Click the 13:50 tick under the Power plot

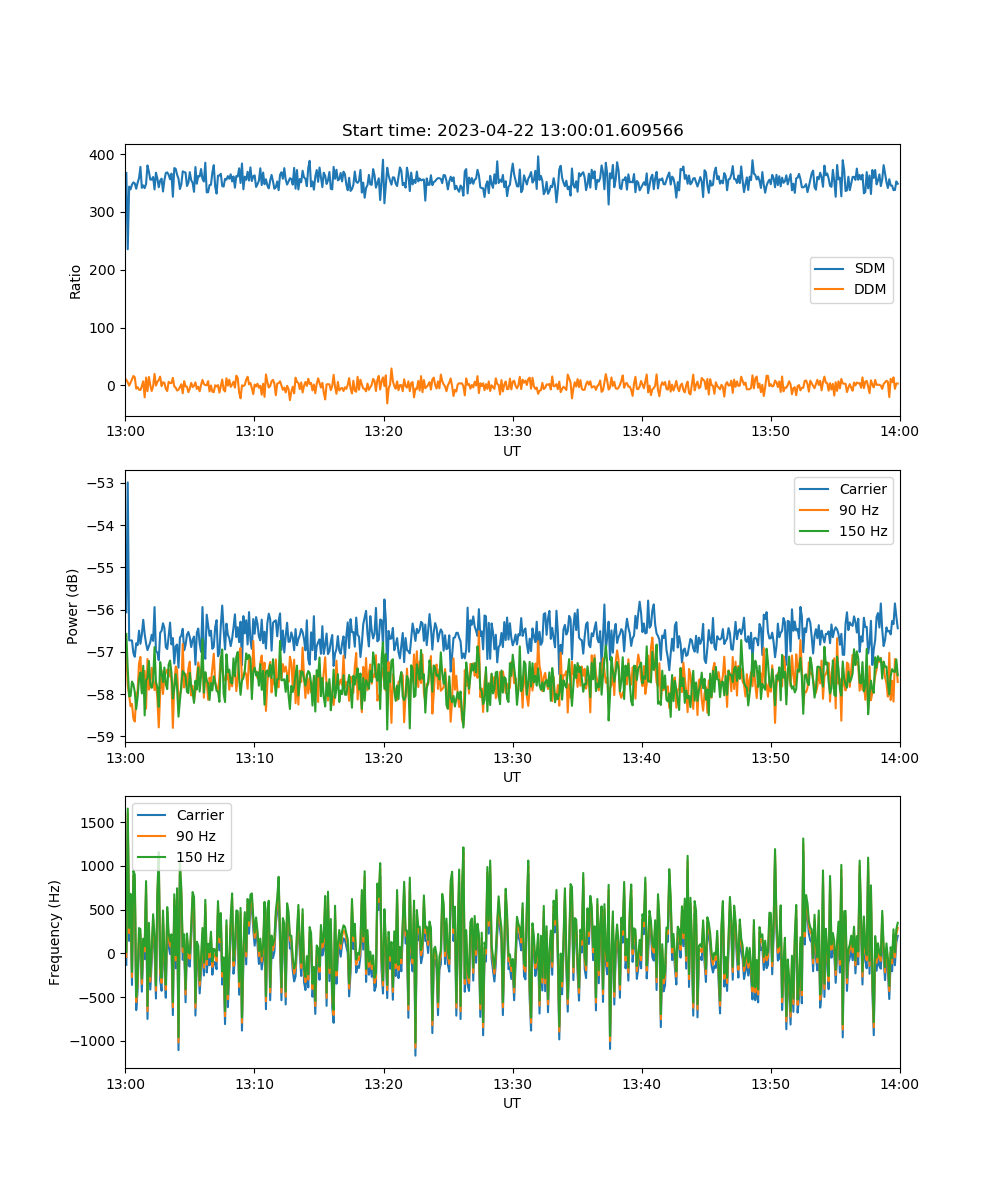(770, 757)
